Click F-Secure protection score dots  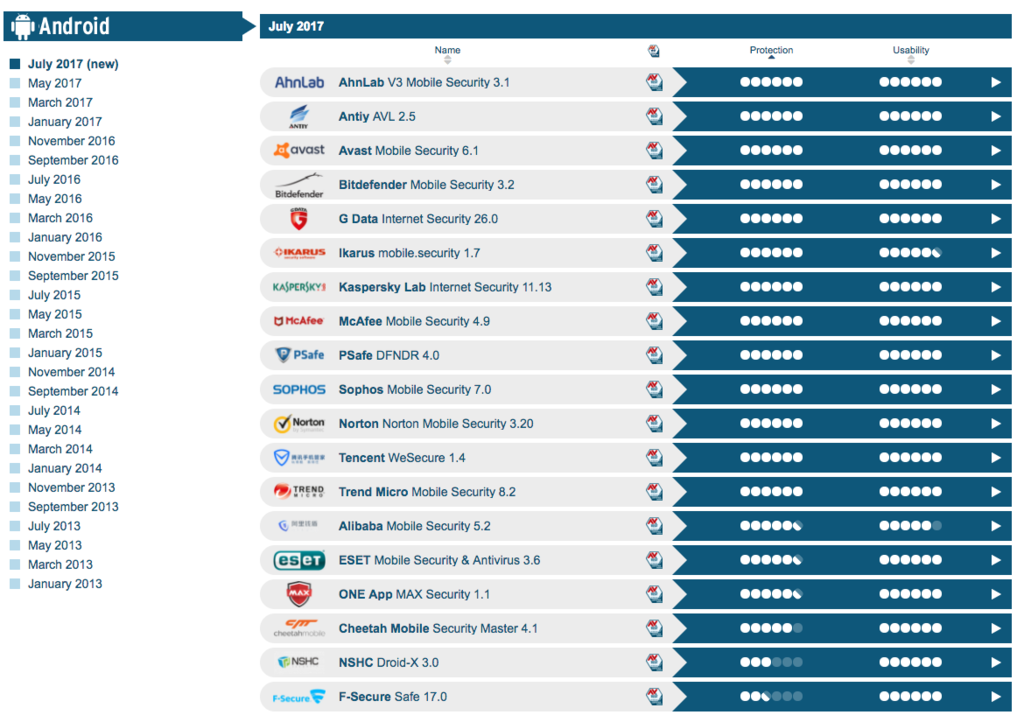pos(771,697)
